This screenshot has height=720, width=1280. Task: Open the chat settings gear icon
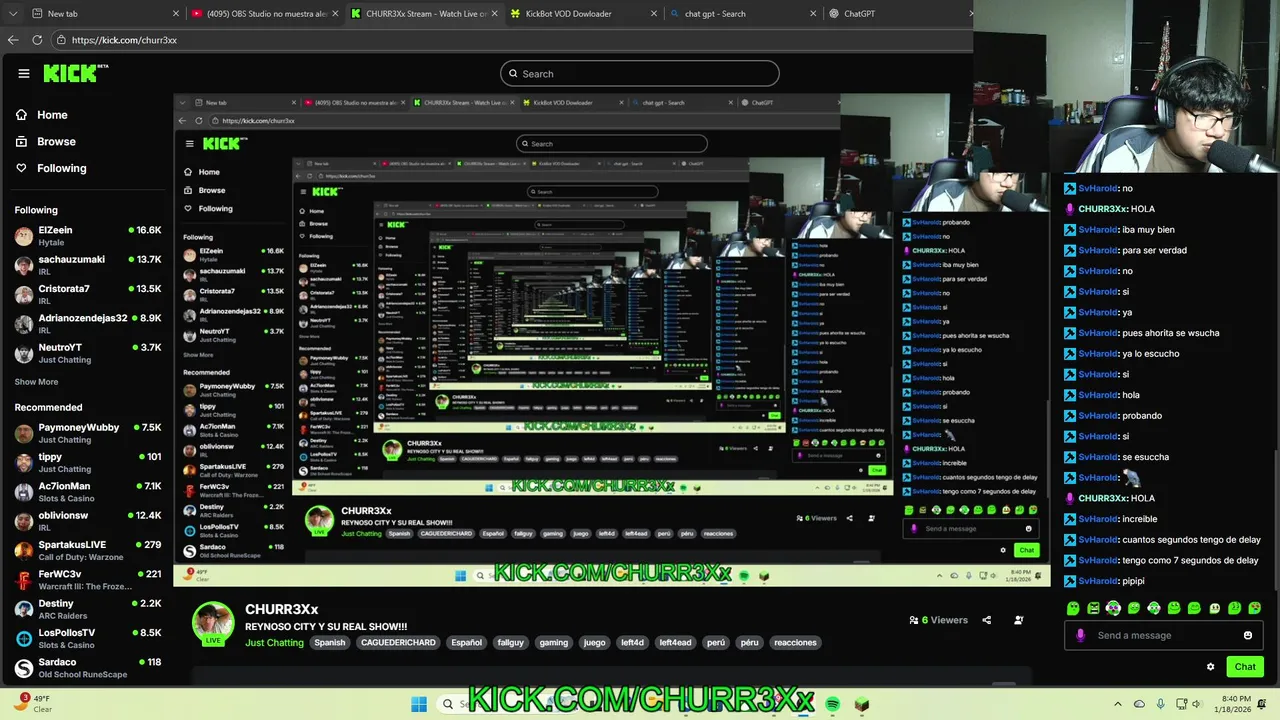point(1210,667)
